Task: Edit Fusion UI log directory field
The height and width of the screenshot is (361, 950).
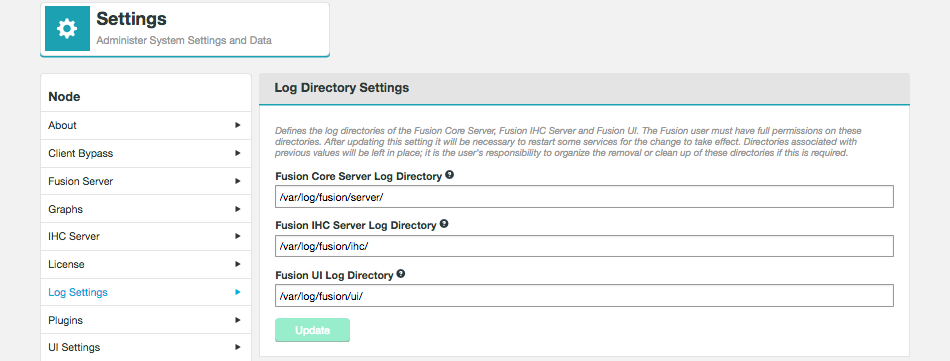Action: (x=584, y=296)
